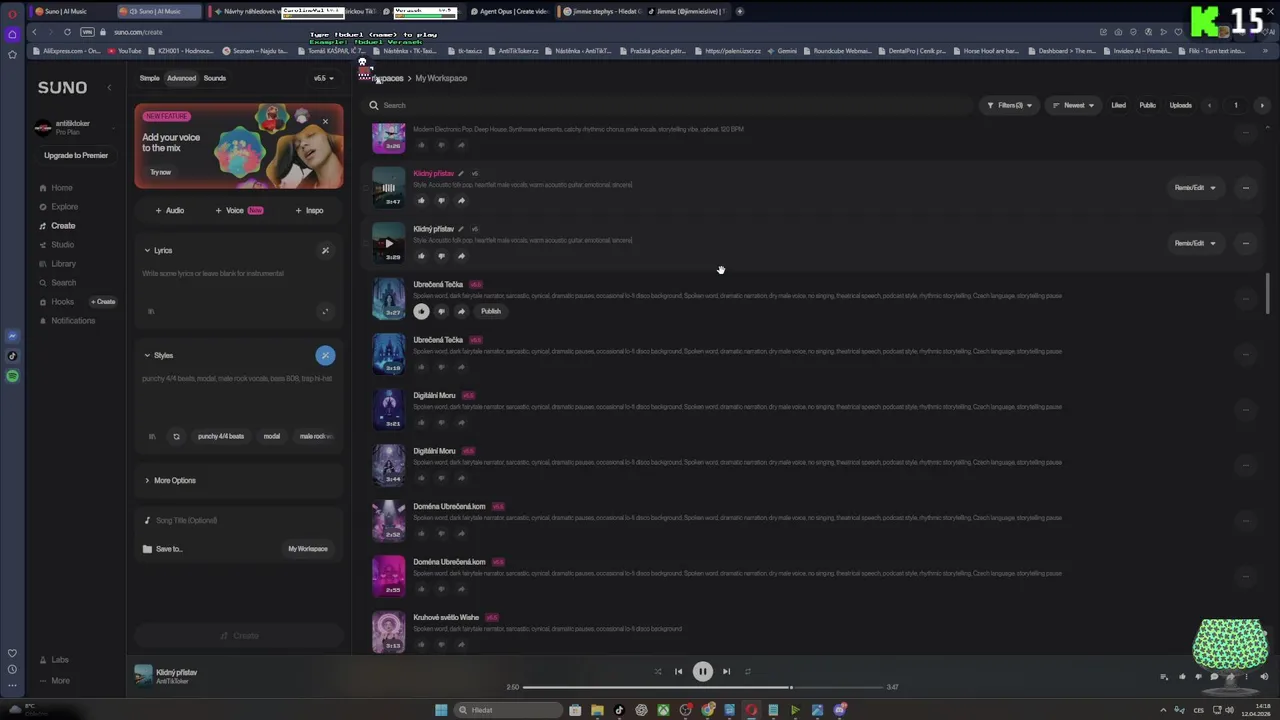The image size is (1280, 720).
Task: Open the play queue icon in player
Action: click(1164, 677)
